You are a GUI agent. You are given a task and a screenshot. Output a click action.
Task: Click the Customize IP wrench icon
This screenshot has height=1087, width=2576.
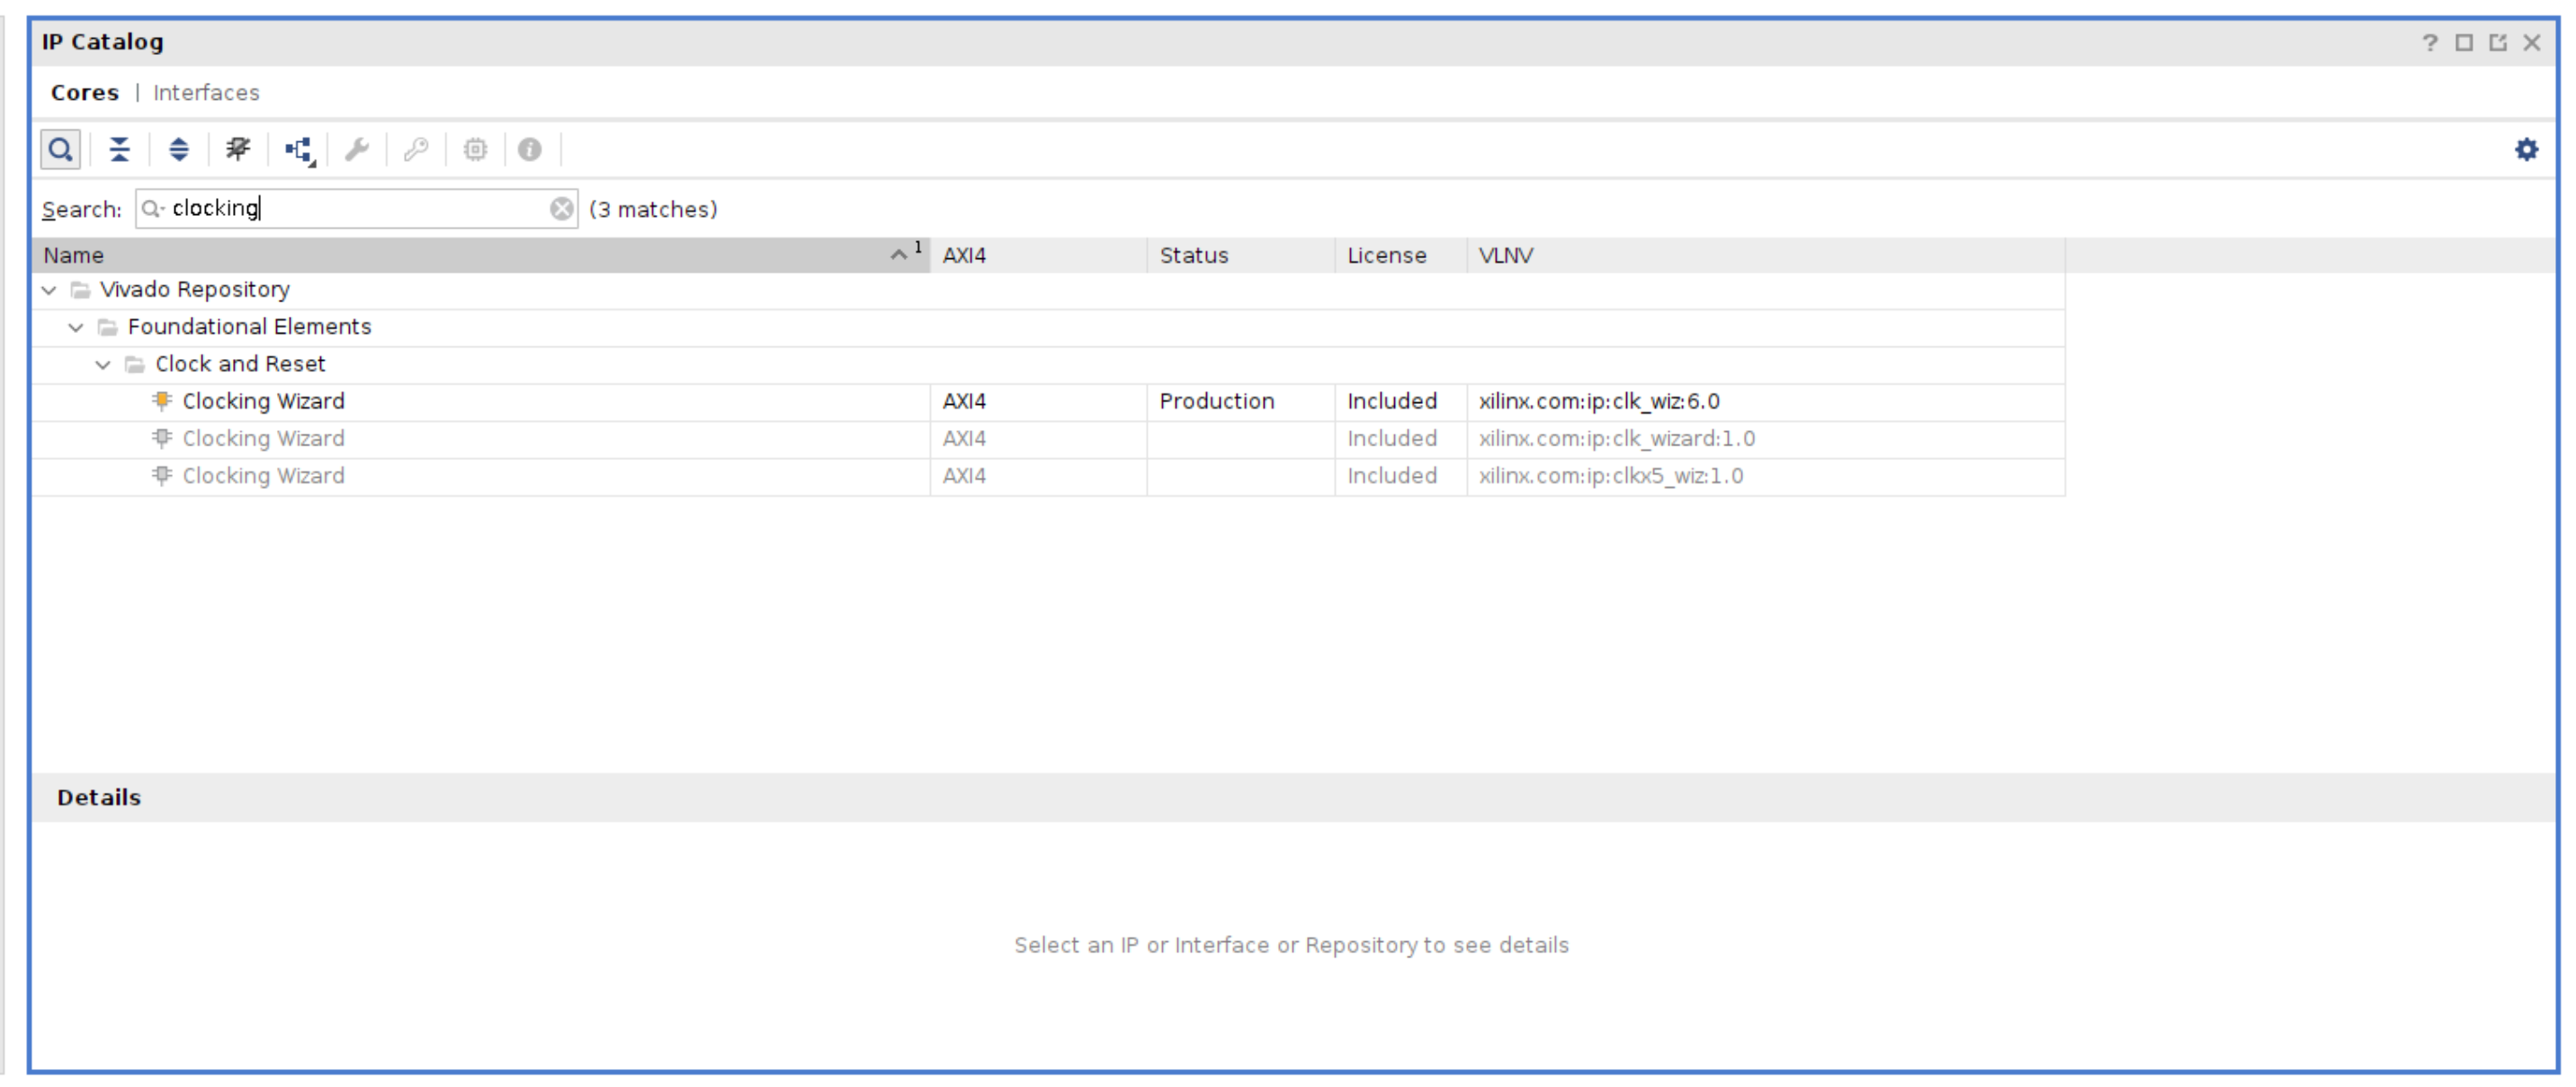[357, 150]
